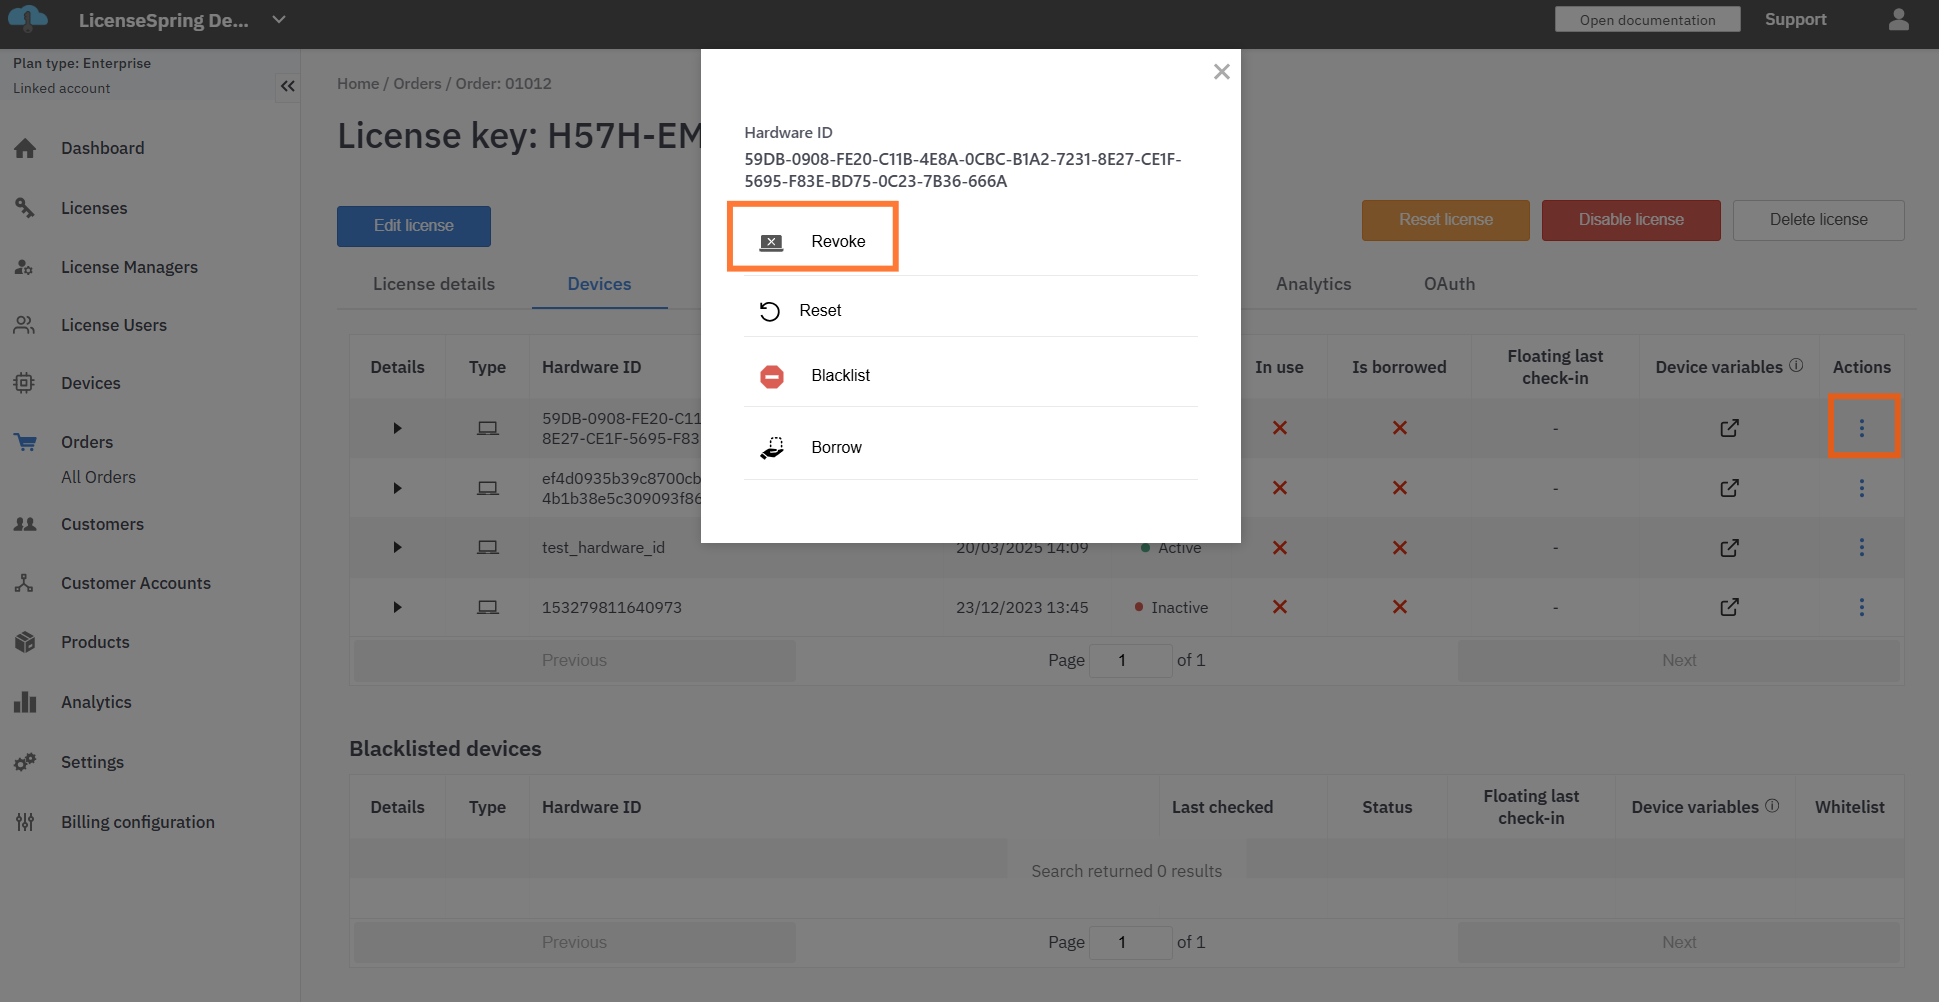Expand details for device 153279811640973
This screenshot has height=1002, width=1939.
point(397,607)
